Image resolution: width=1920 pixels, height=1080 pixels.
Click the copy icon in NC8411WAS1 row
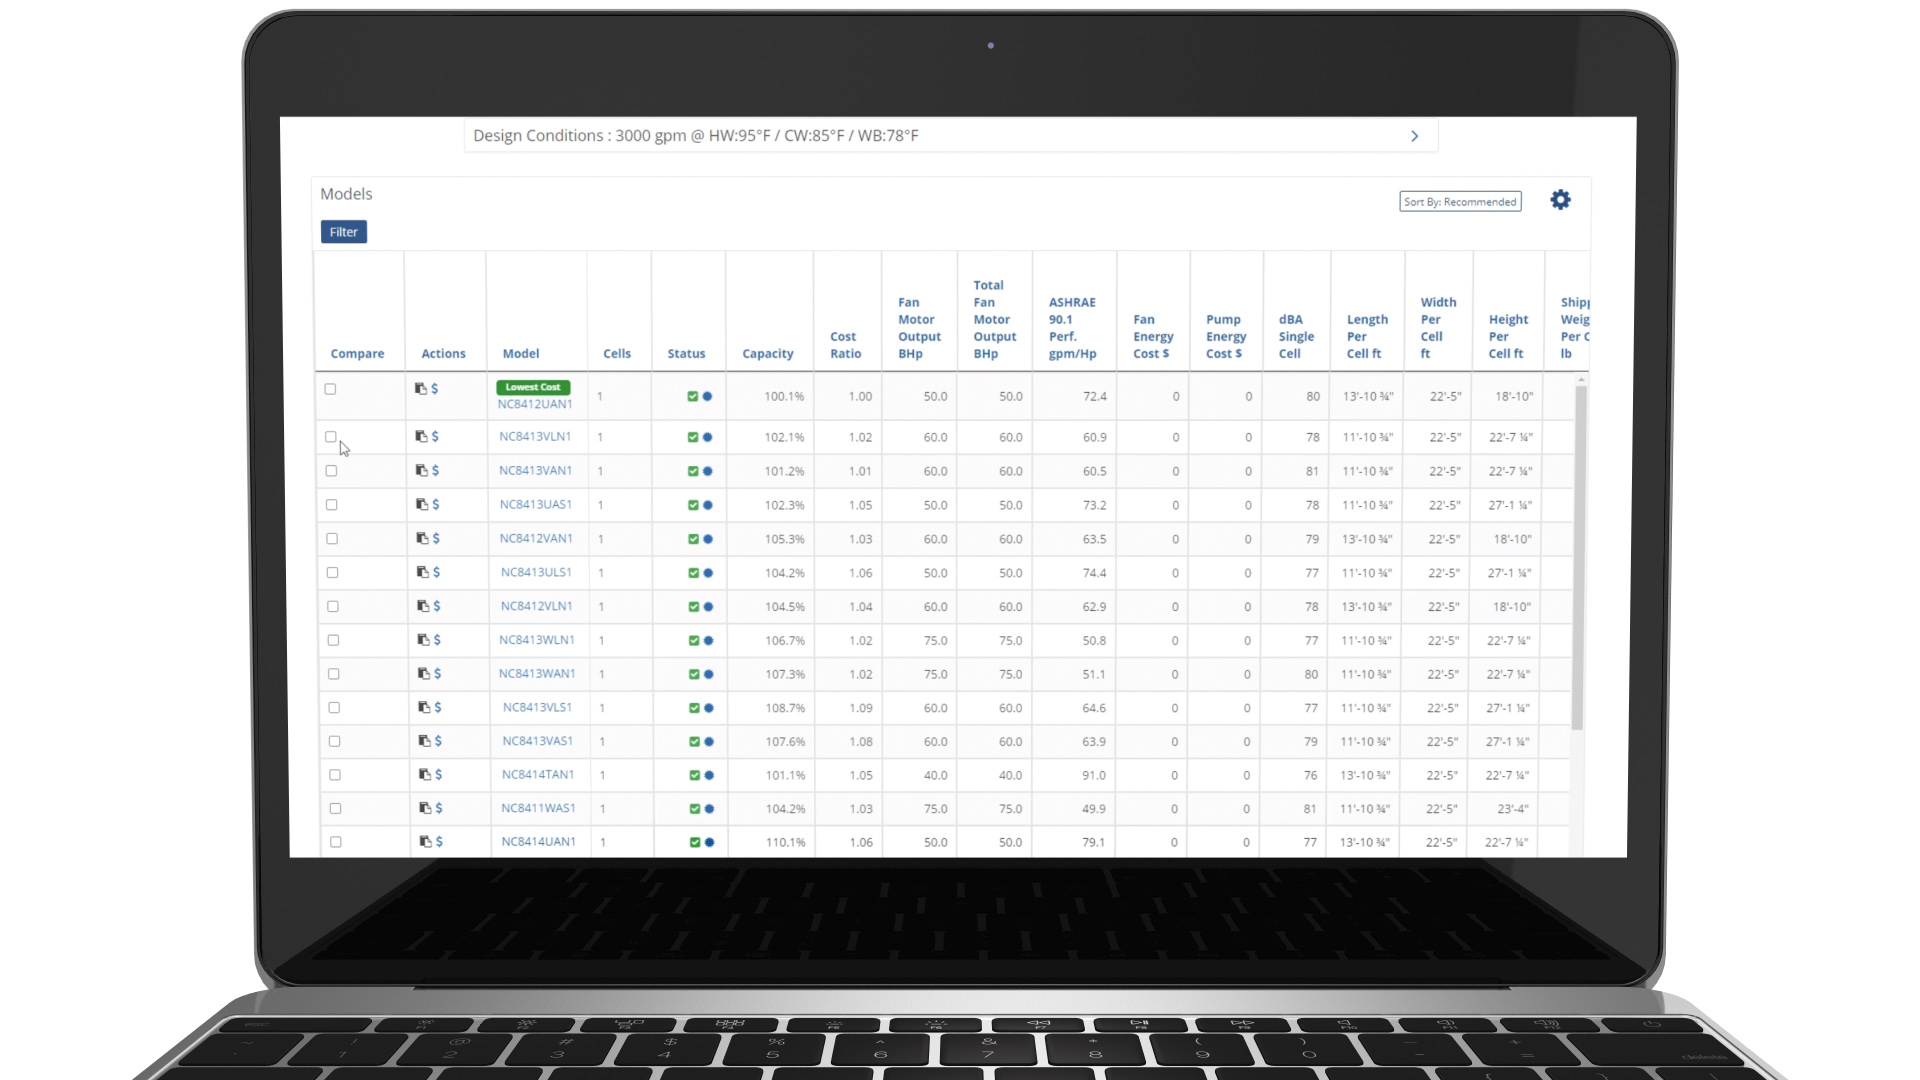point(425,808)
